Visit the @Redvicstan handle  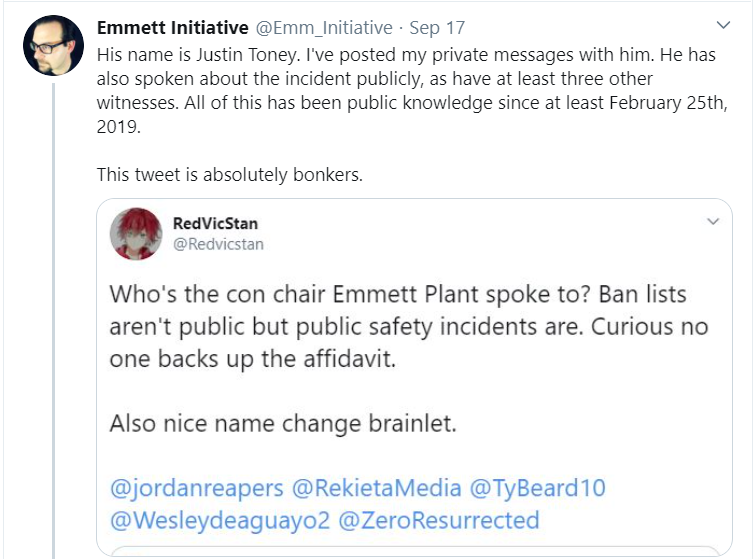click(x=218, y=244)
